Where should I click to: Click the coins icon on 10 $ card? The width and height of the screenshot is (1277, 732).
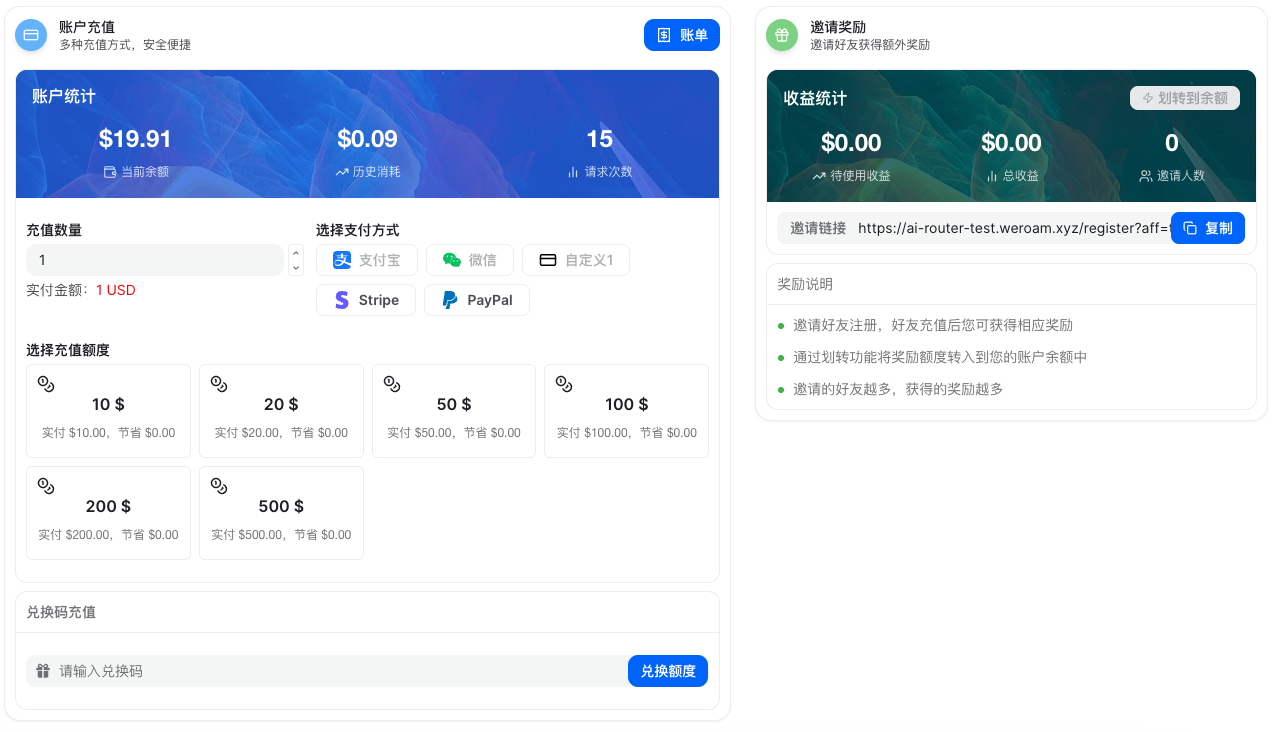coord(46,383)
